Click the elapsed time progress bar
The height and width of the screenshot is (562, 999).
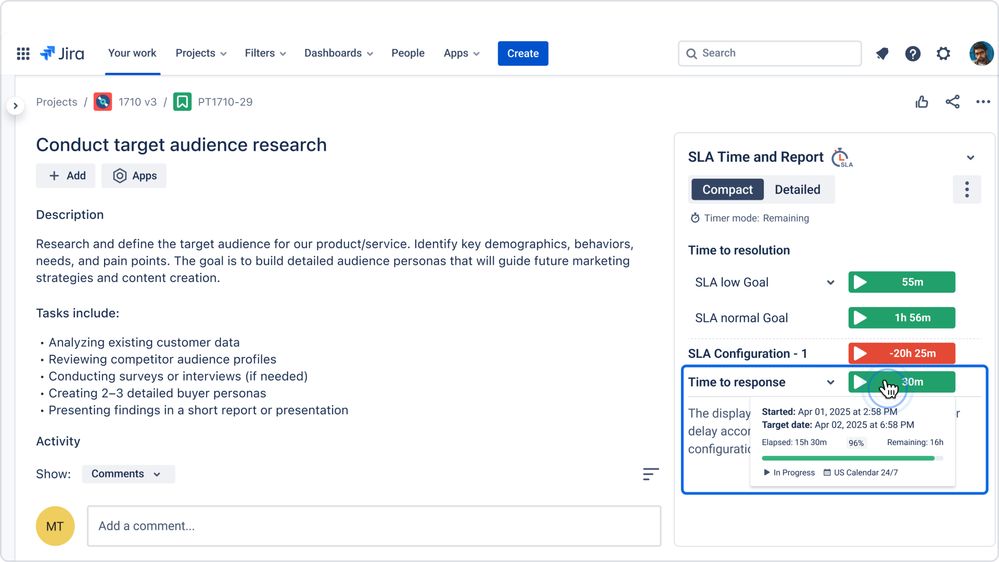[x=852, y=458]
